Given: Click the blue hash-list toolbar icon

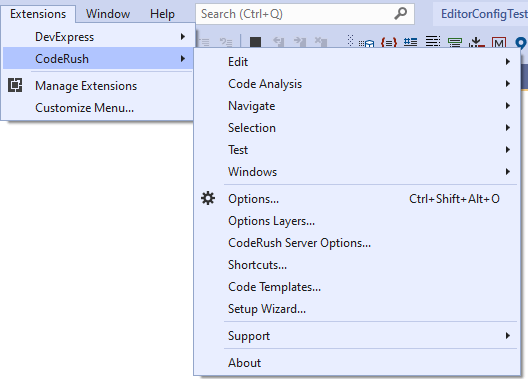Looking at the screenshot, I should (x=410, y=42).
